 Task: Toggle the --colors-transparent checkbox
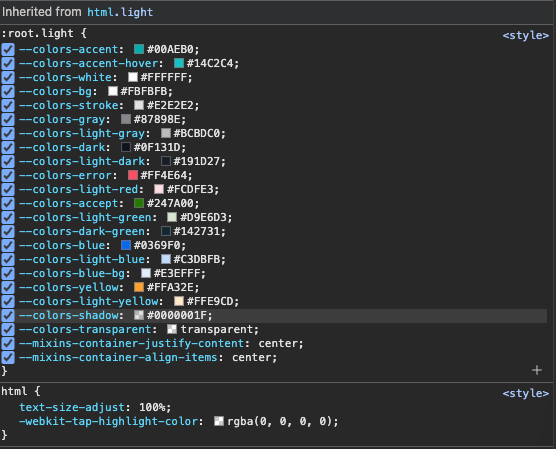pyautogui.click(x=8, y=329)
